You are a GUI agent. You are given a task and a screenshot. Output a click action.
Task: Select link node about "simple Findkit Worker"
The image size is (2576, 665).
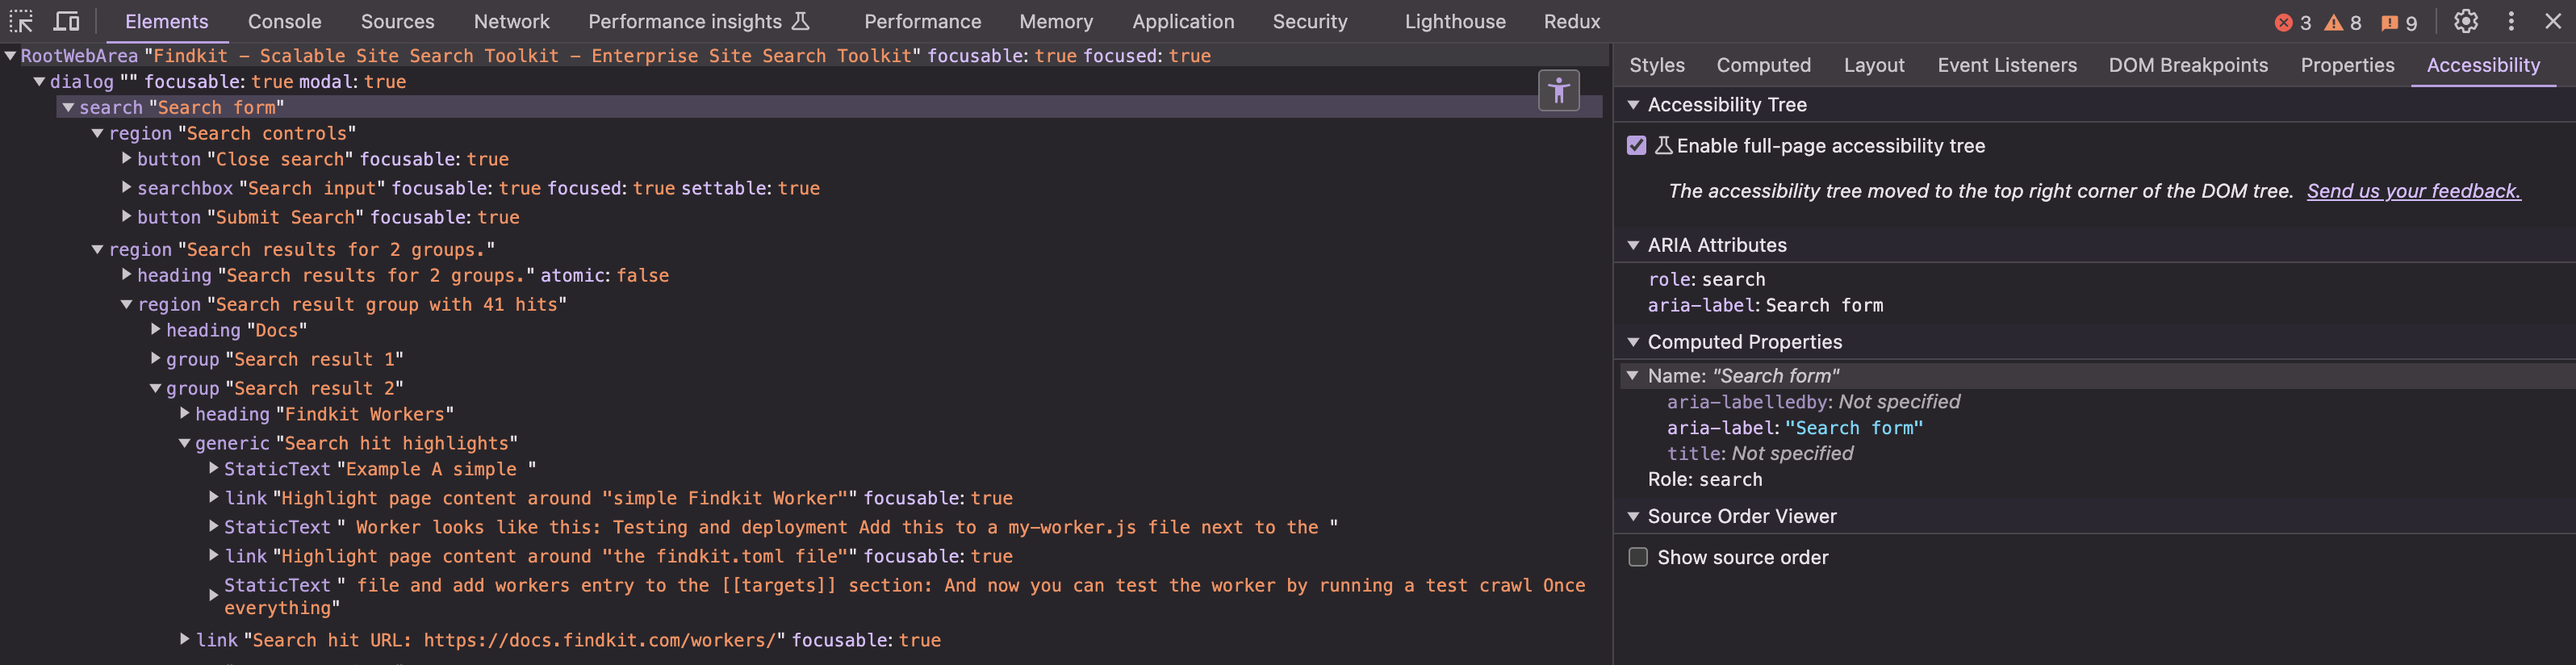pos(618,498)
